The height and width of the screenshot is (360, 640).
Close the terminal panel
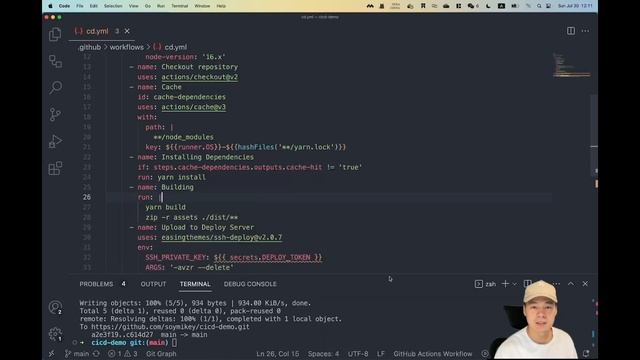tap(585, 284)
